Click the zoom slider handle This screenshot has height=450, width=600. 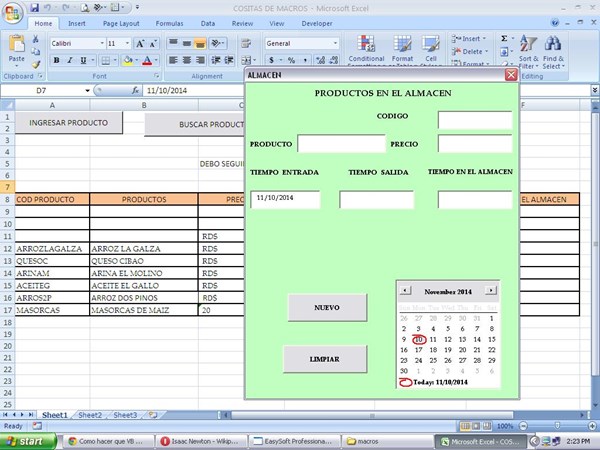pyautogui.click(x=557, y=426)
